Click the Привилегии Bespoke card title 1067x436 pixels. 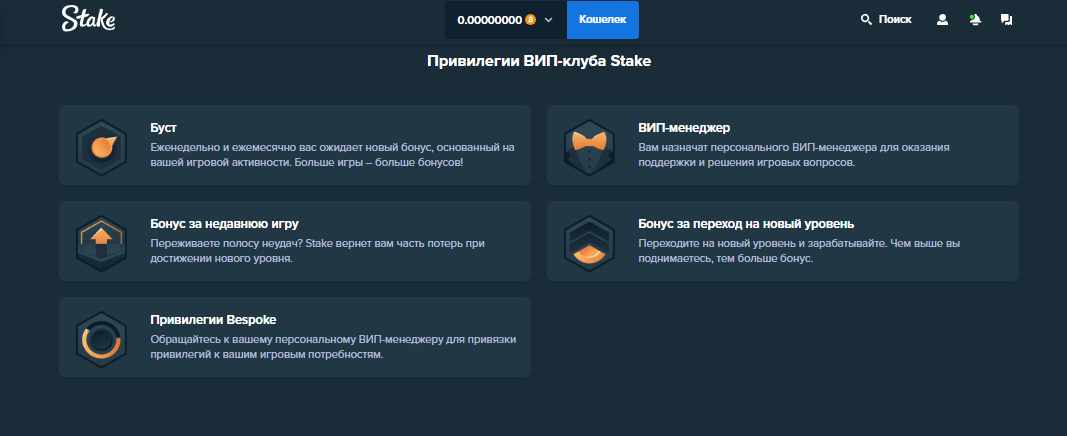(213, 320)
